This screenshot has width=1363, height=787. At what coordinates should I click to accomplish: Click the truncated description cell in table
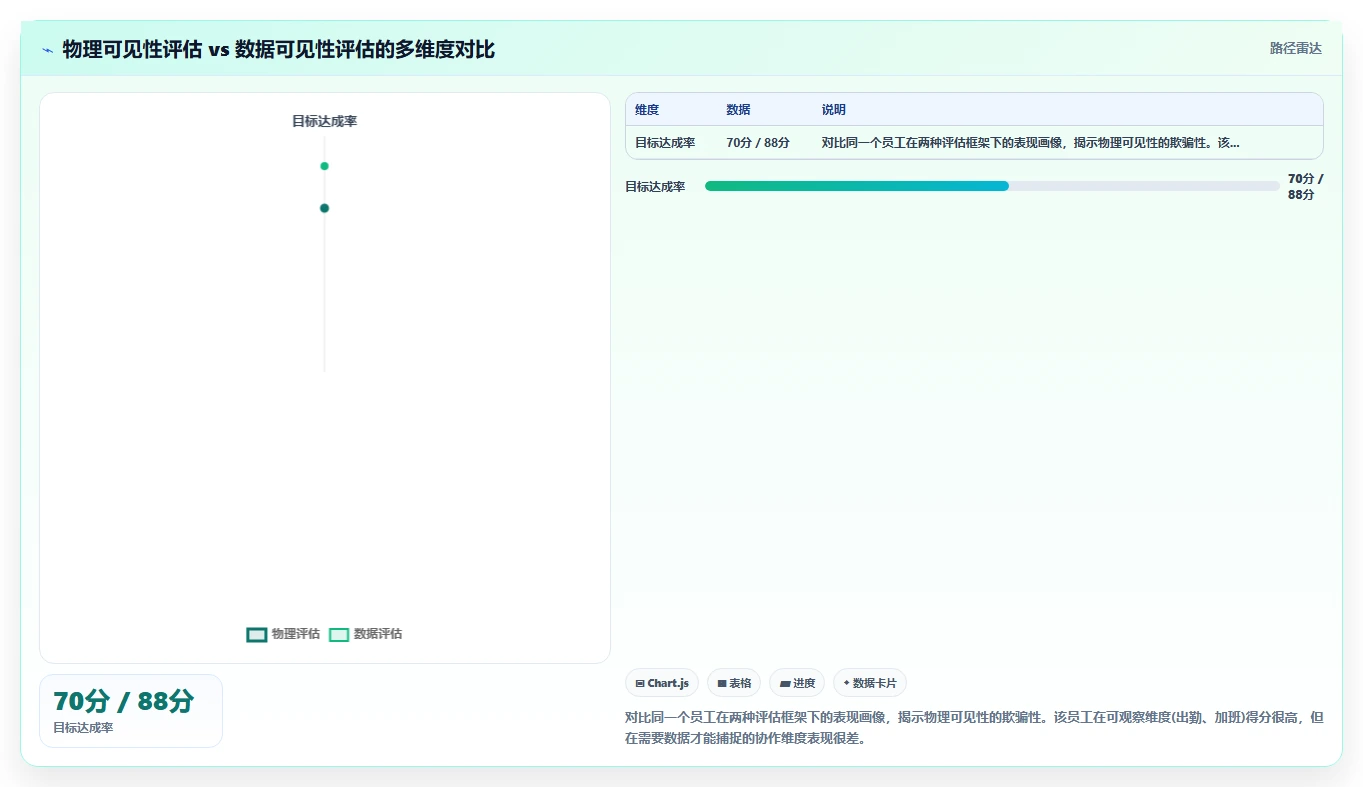(x=1031, y=143)
